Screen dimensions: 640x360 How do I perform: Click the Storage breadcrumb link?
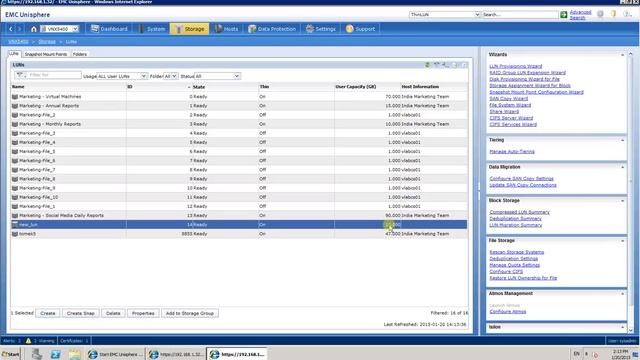(47, 42)
